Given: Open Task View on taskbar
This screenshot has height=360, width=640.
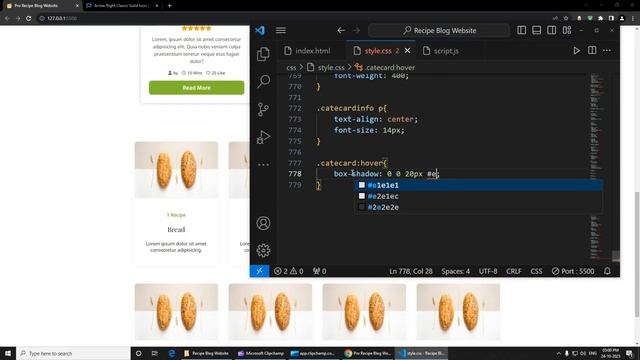Looking at the screenshot, I should coord(155,353).
